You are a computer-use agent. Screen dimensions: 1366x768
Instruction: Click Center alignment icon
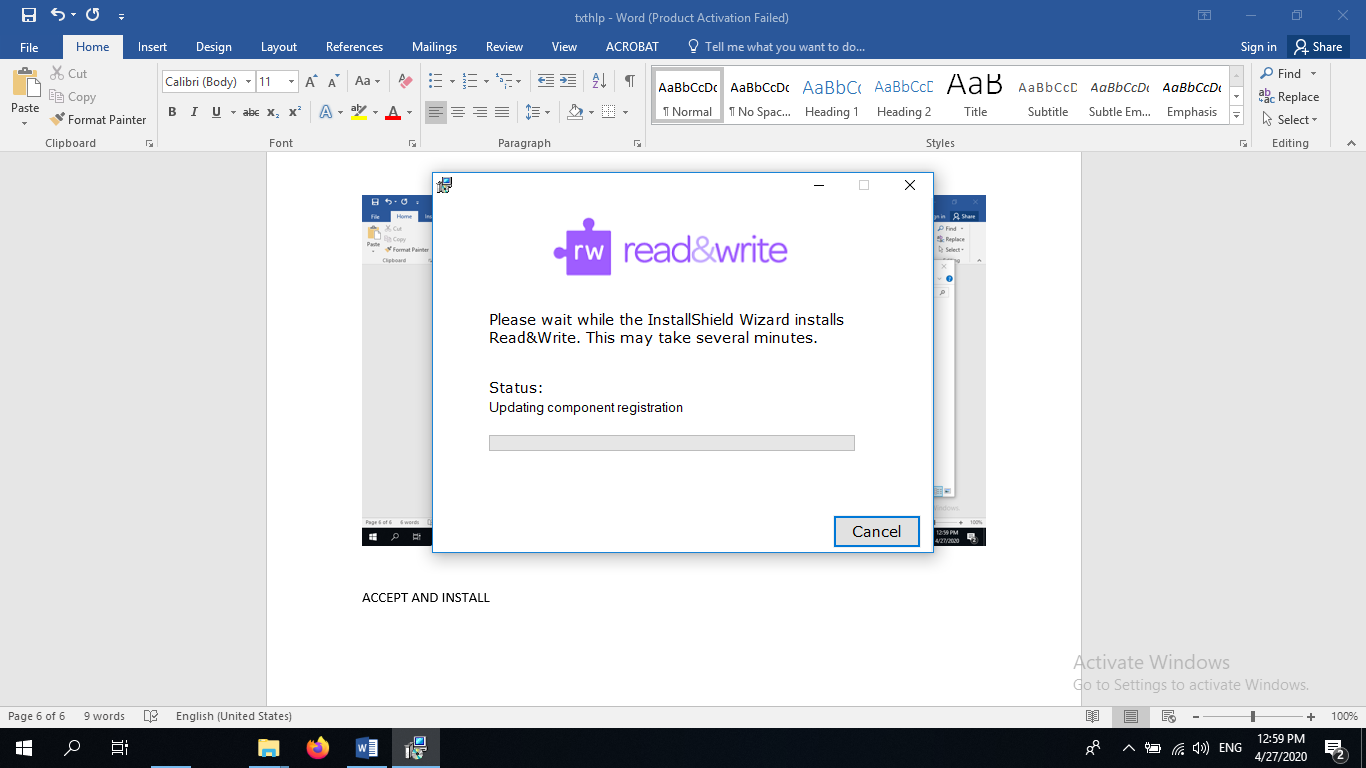458,112
